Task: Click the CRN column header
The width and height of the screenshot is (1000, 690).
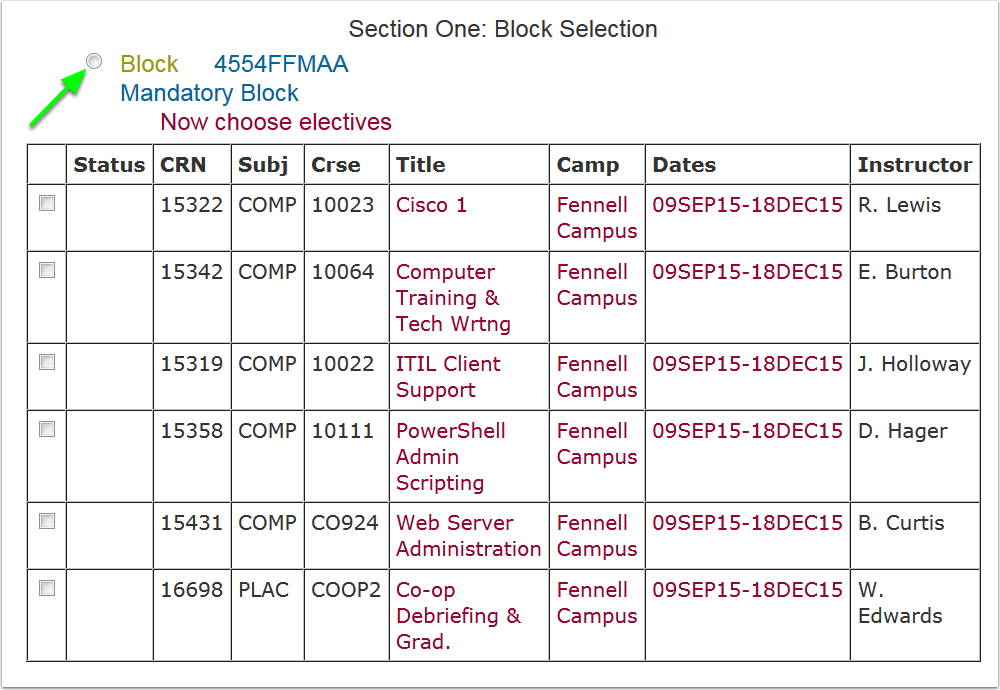Action: point(183,165)
